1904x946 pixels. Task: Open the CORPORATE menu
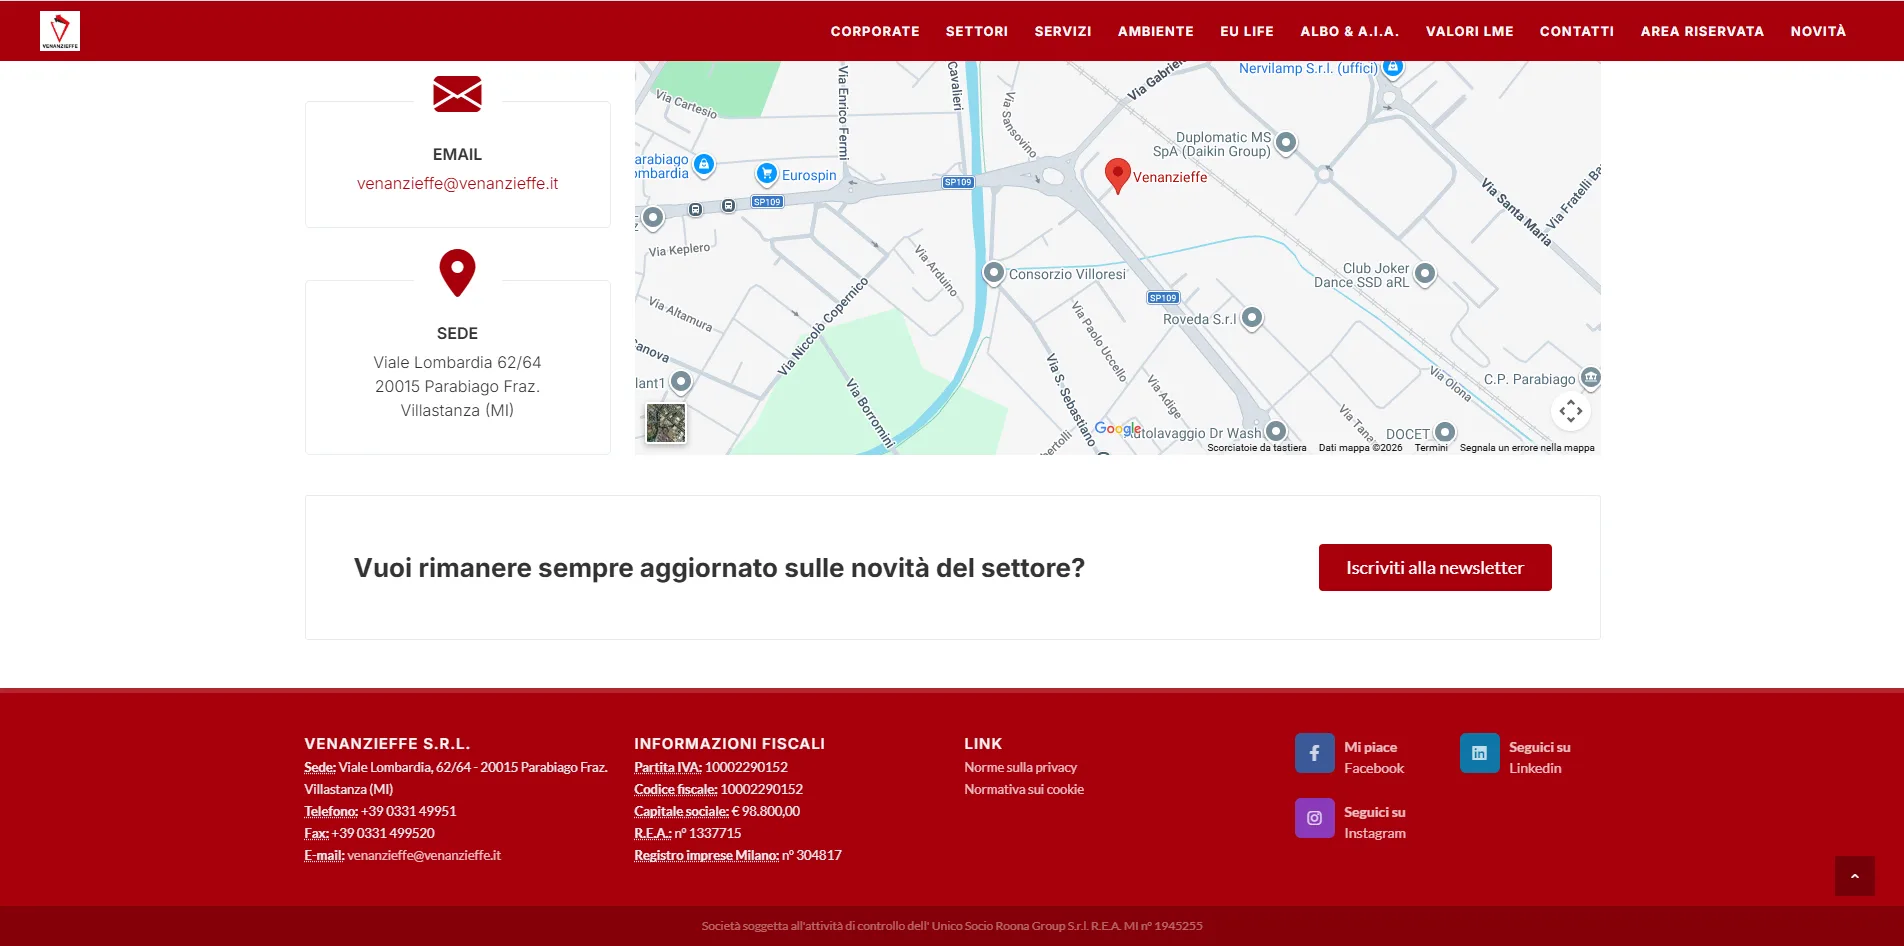(875, 31)
